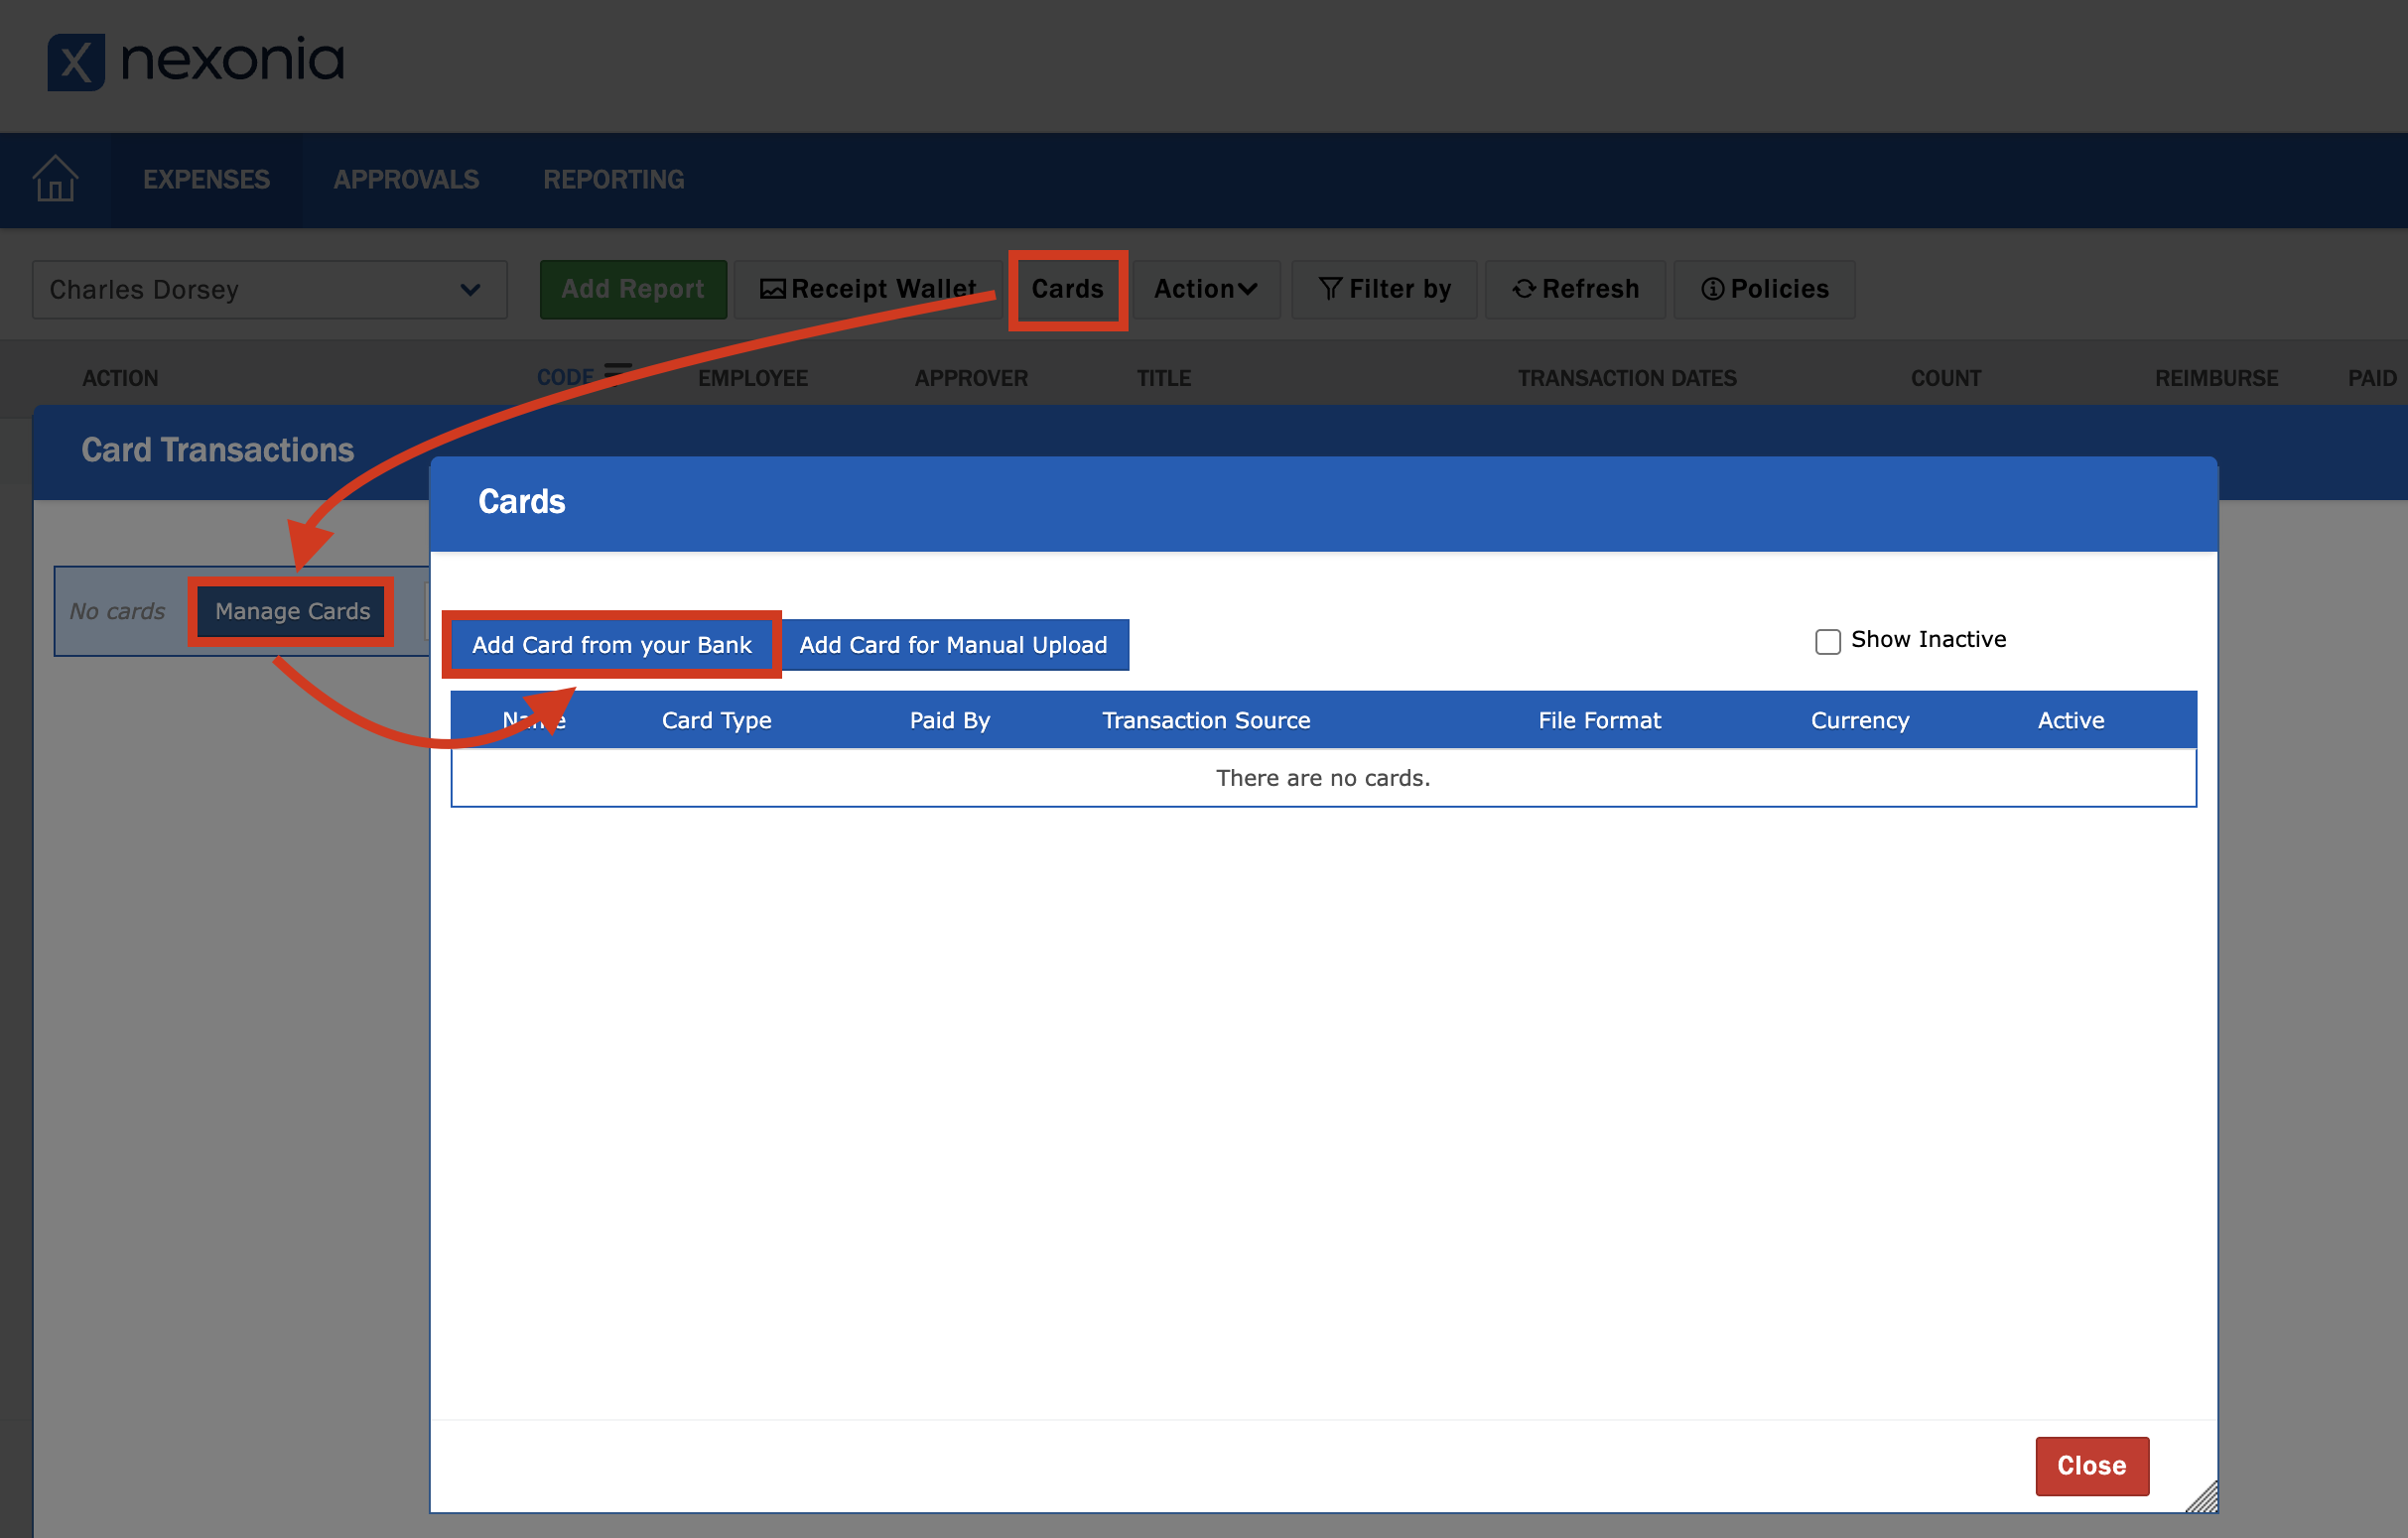Click Add Card from your Bank
Screen dimensions: 2408x1538
tap(611, 645)
